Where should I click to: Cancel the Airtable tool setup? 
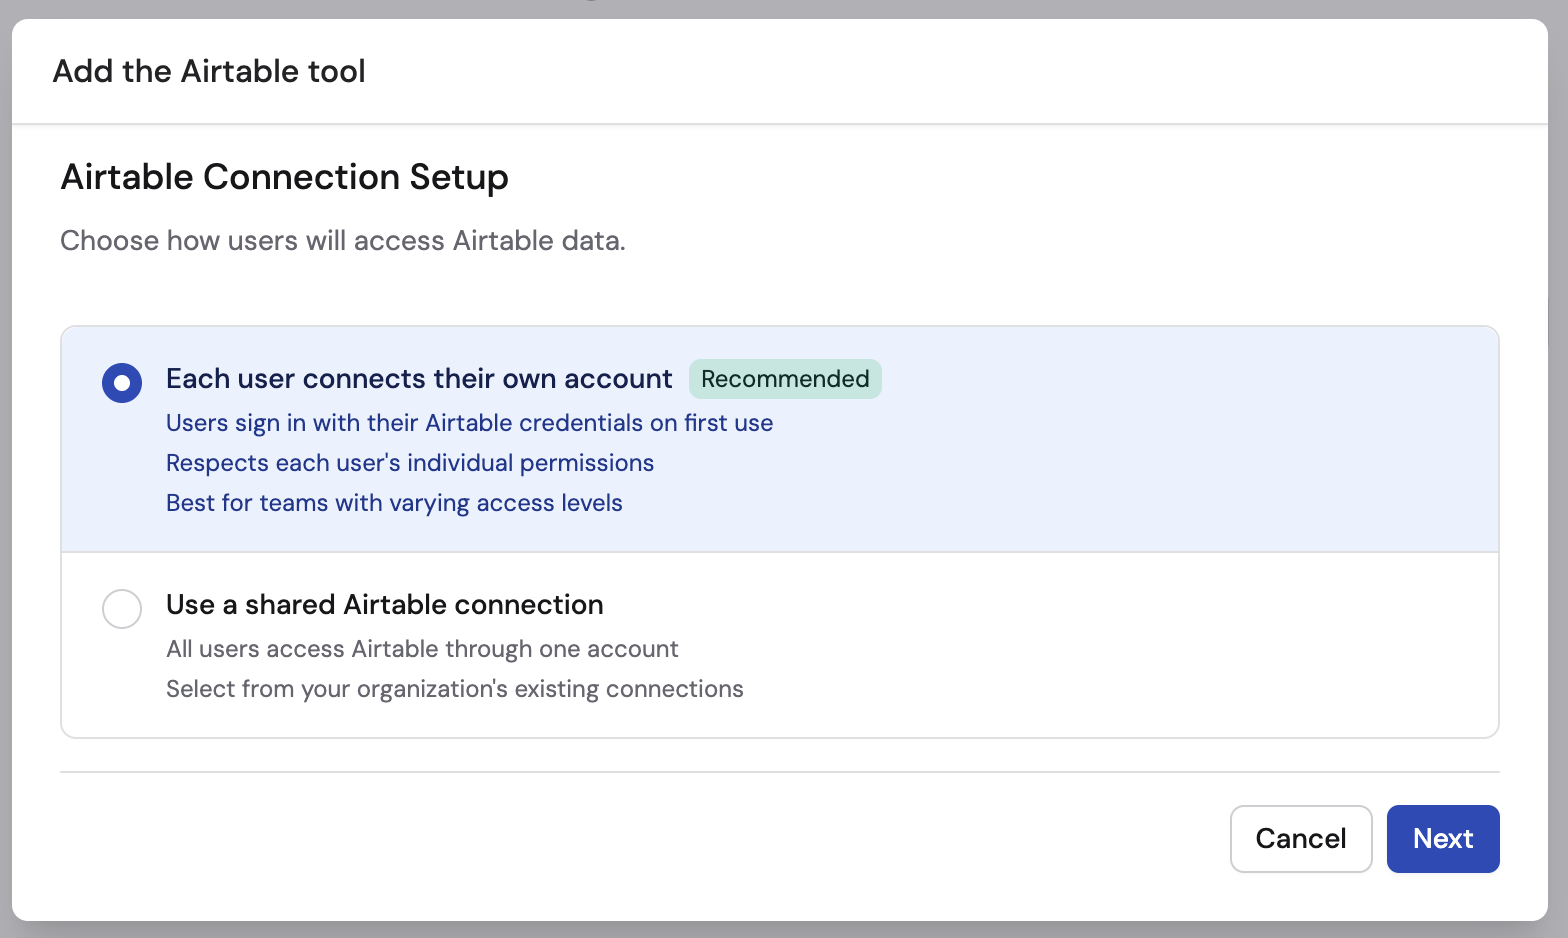pos(1301,839)
